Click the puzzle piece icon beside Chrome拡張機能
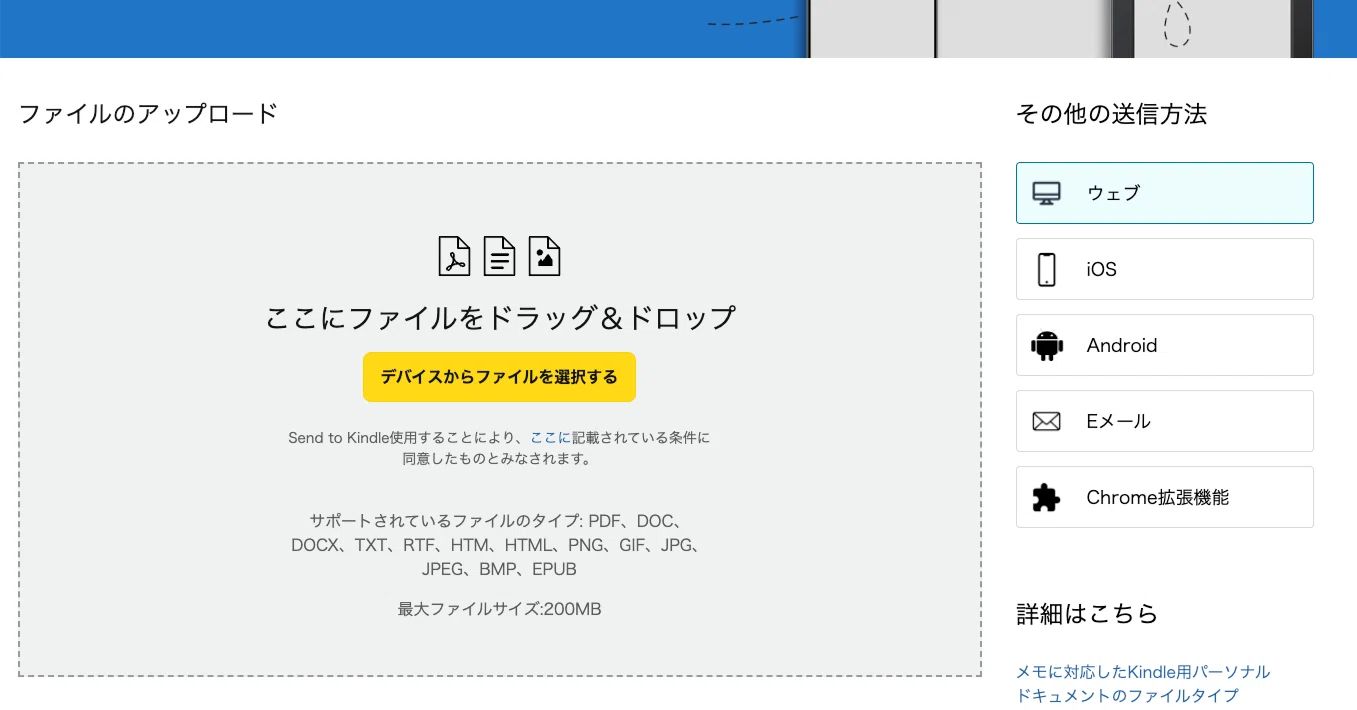The width and height of the screenshot is (1357, 710). 1046,497
